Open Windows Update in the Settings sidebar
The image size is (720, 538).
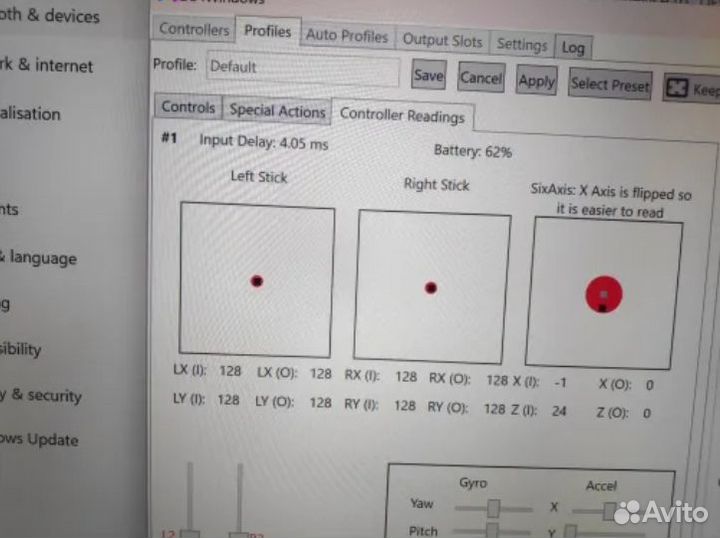click(x=40, y=440)
